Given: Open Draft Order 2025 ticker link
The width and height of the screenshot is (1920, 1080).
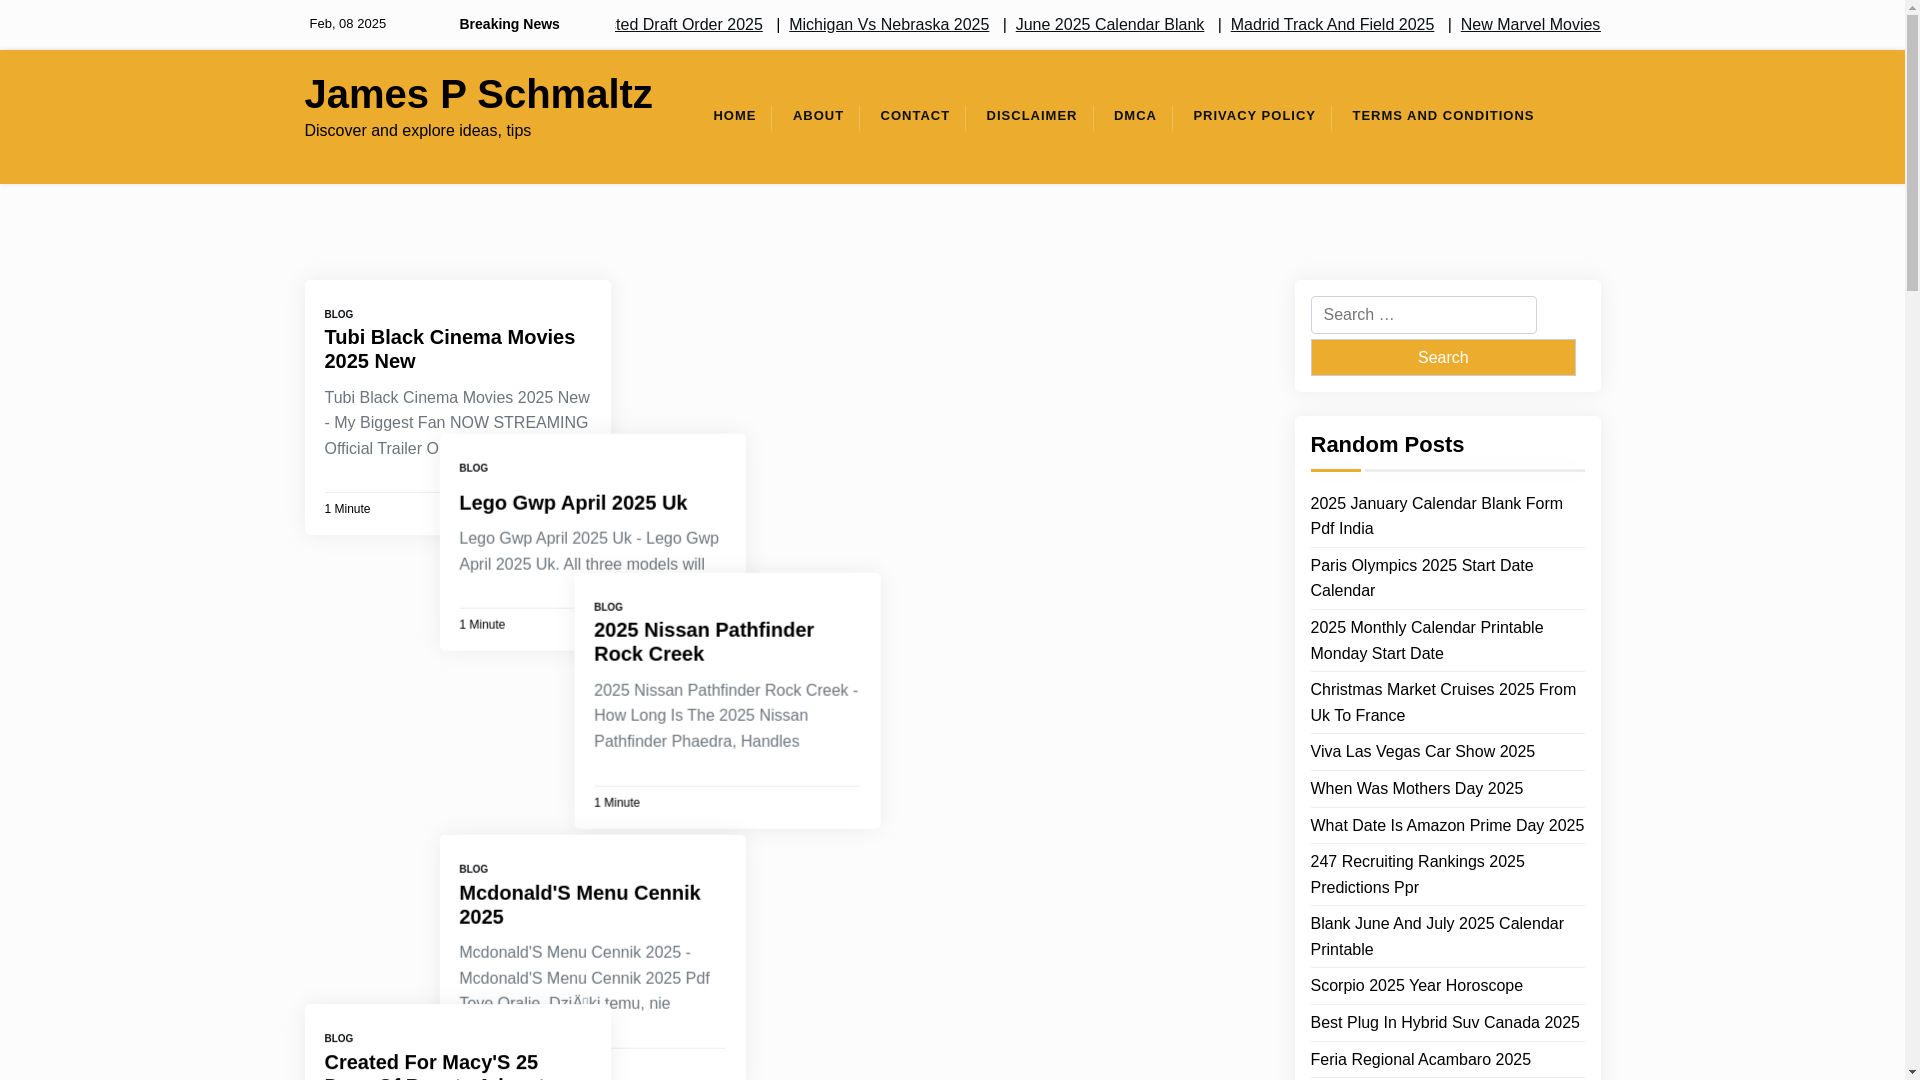Looking at the screenshot, I should (x=689, y=25).
